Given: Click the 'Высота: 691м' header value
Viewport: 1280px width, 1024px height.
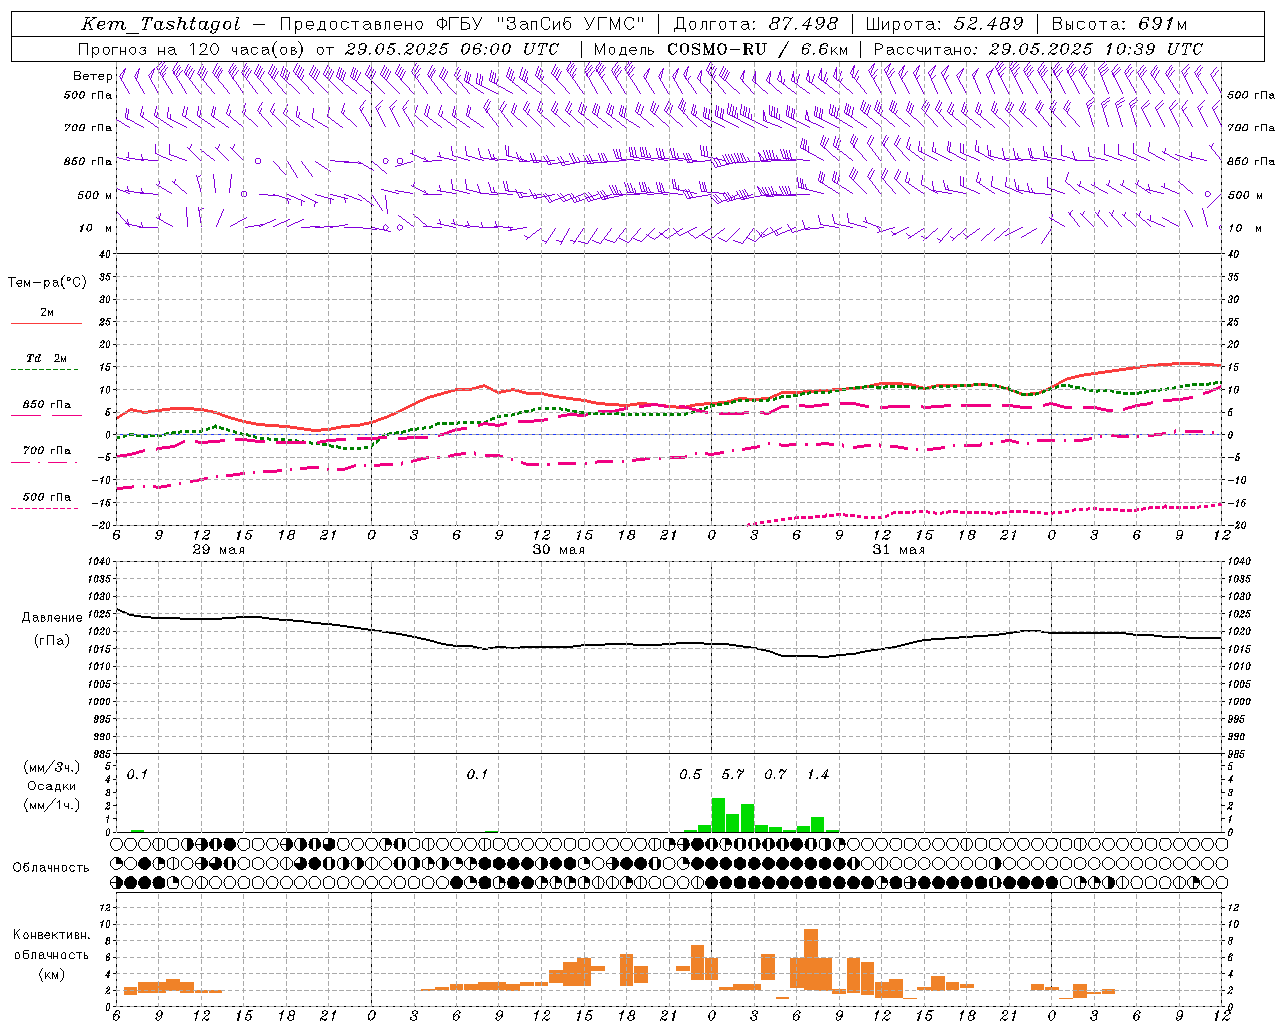Looking at the screenshot, I should (1120, 24).
